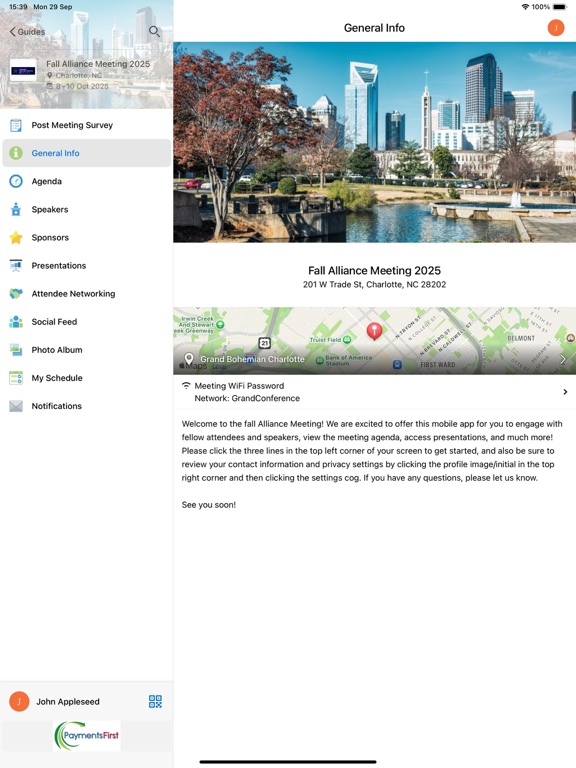Tap the John Appleseed name

(68, 701)
